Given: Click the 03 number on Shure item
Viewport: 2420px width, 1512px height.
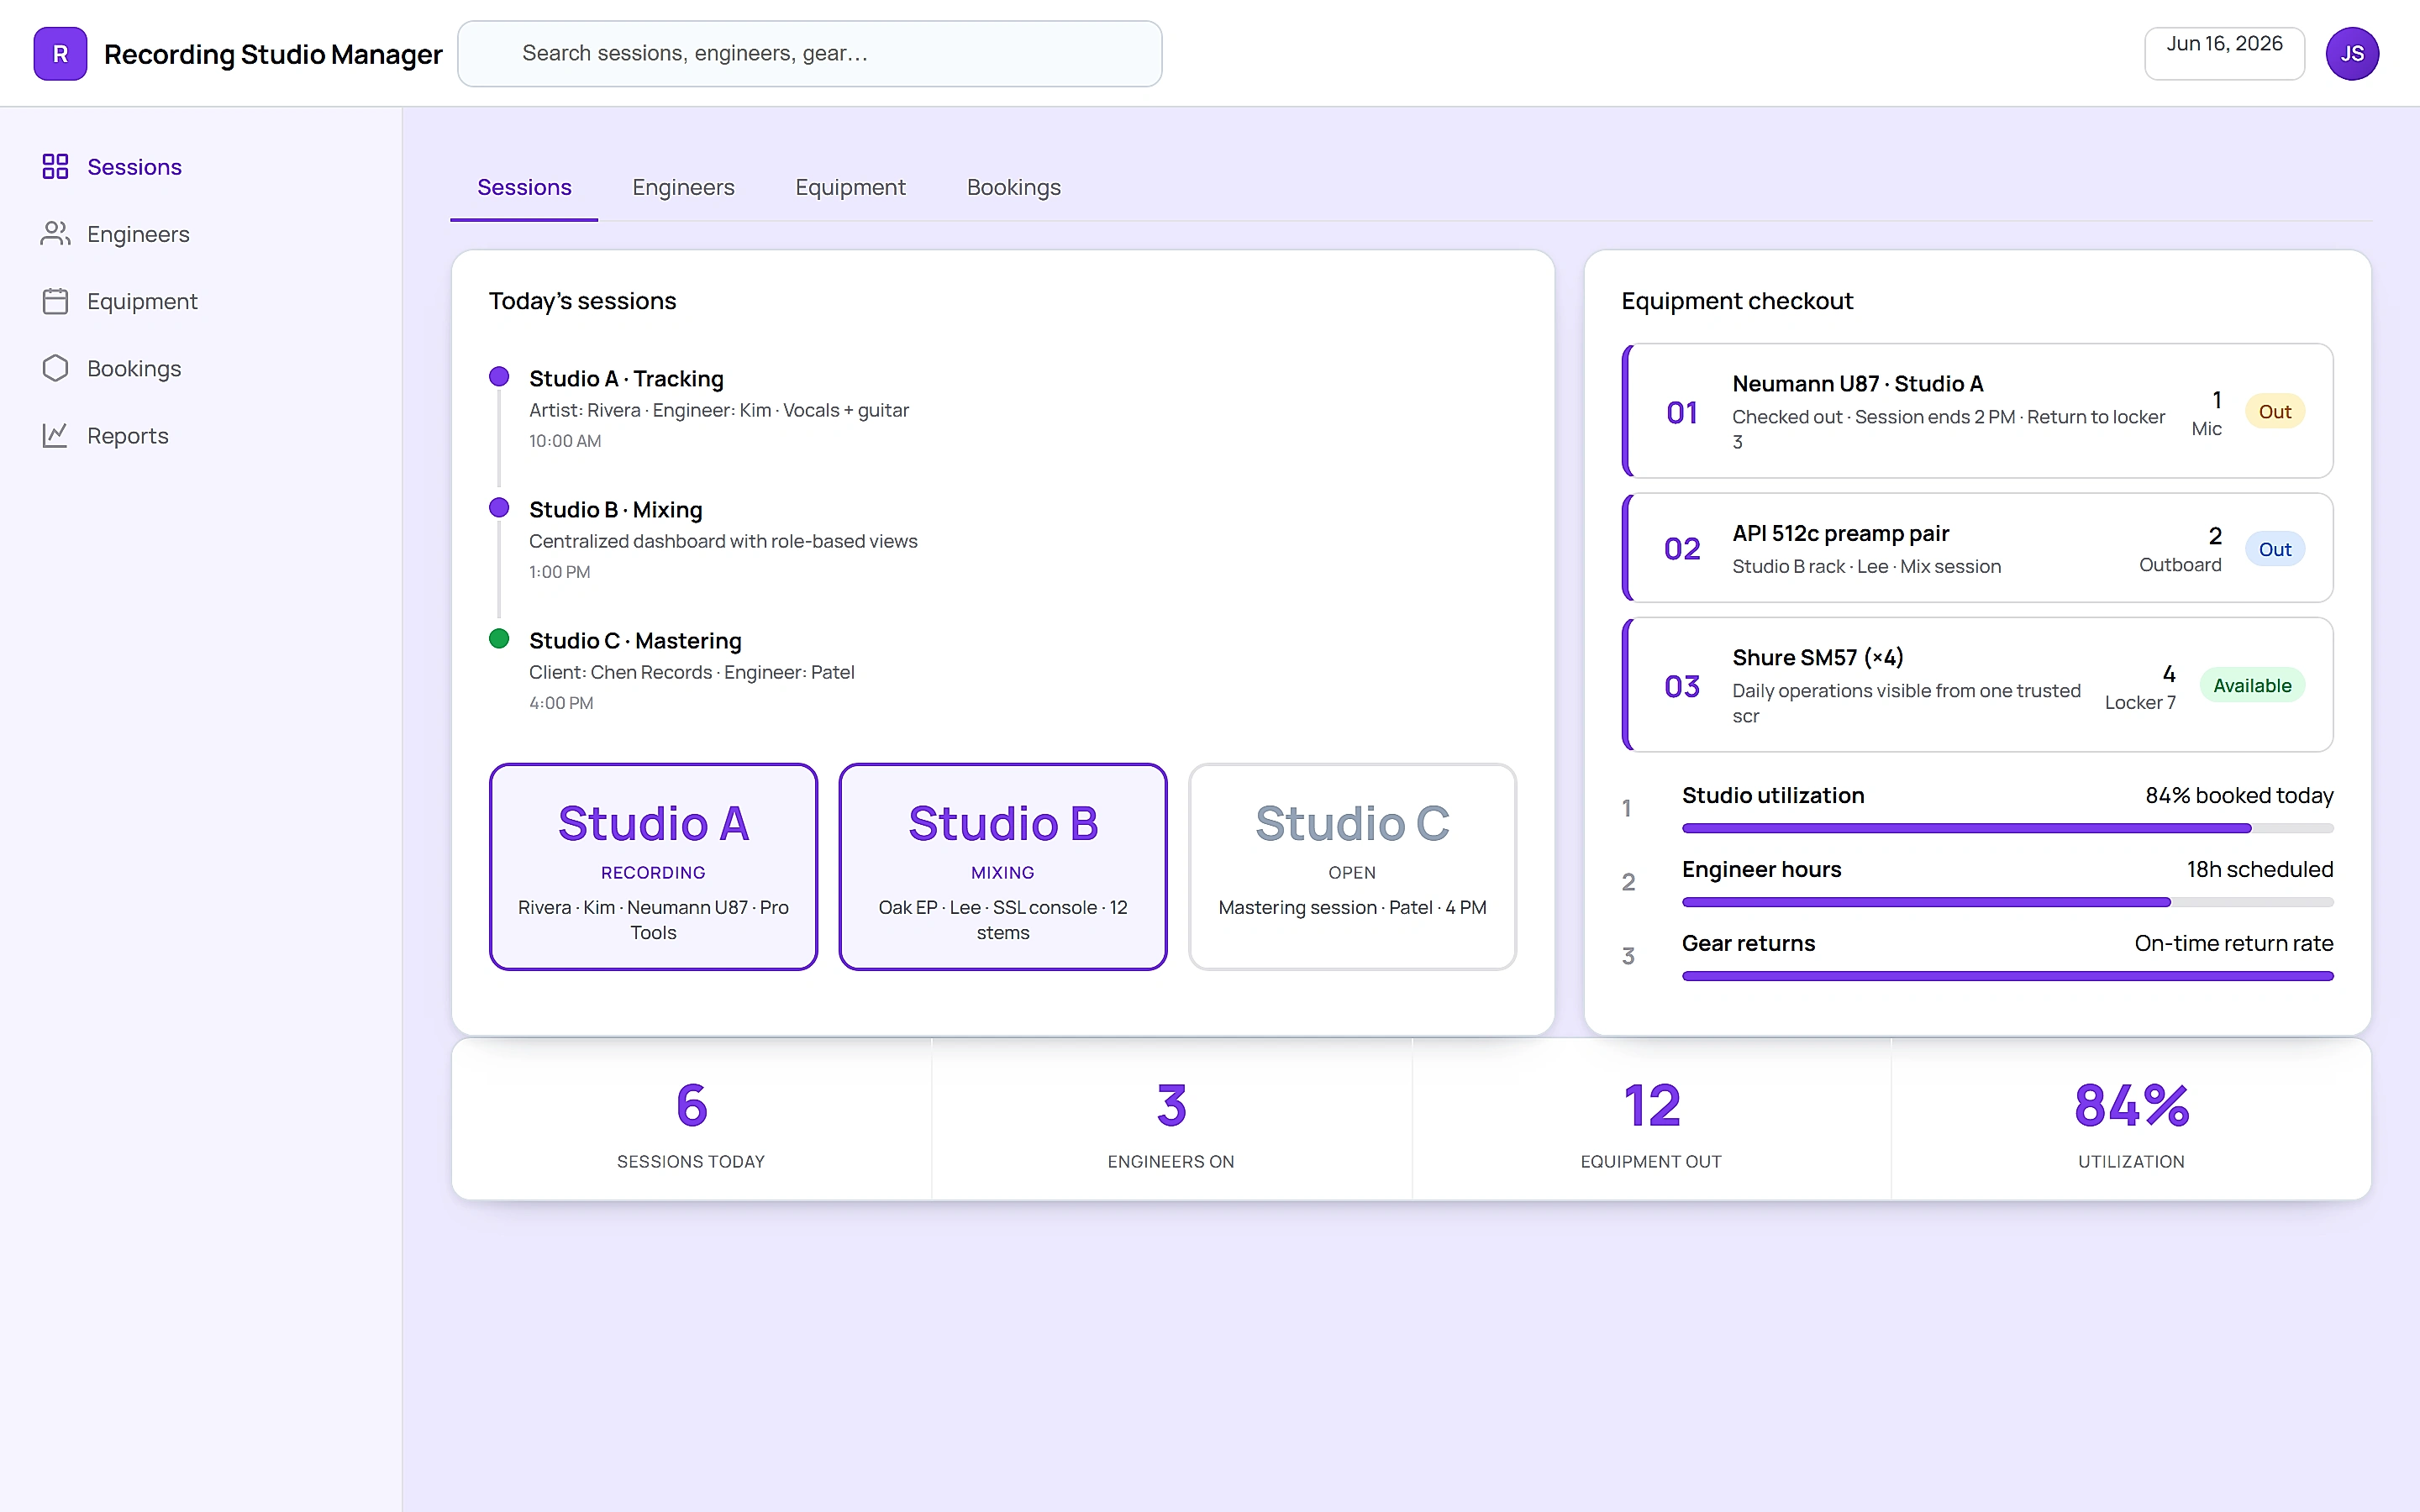Looking at the screenshot, I should [1681, 686].
